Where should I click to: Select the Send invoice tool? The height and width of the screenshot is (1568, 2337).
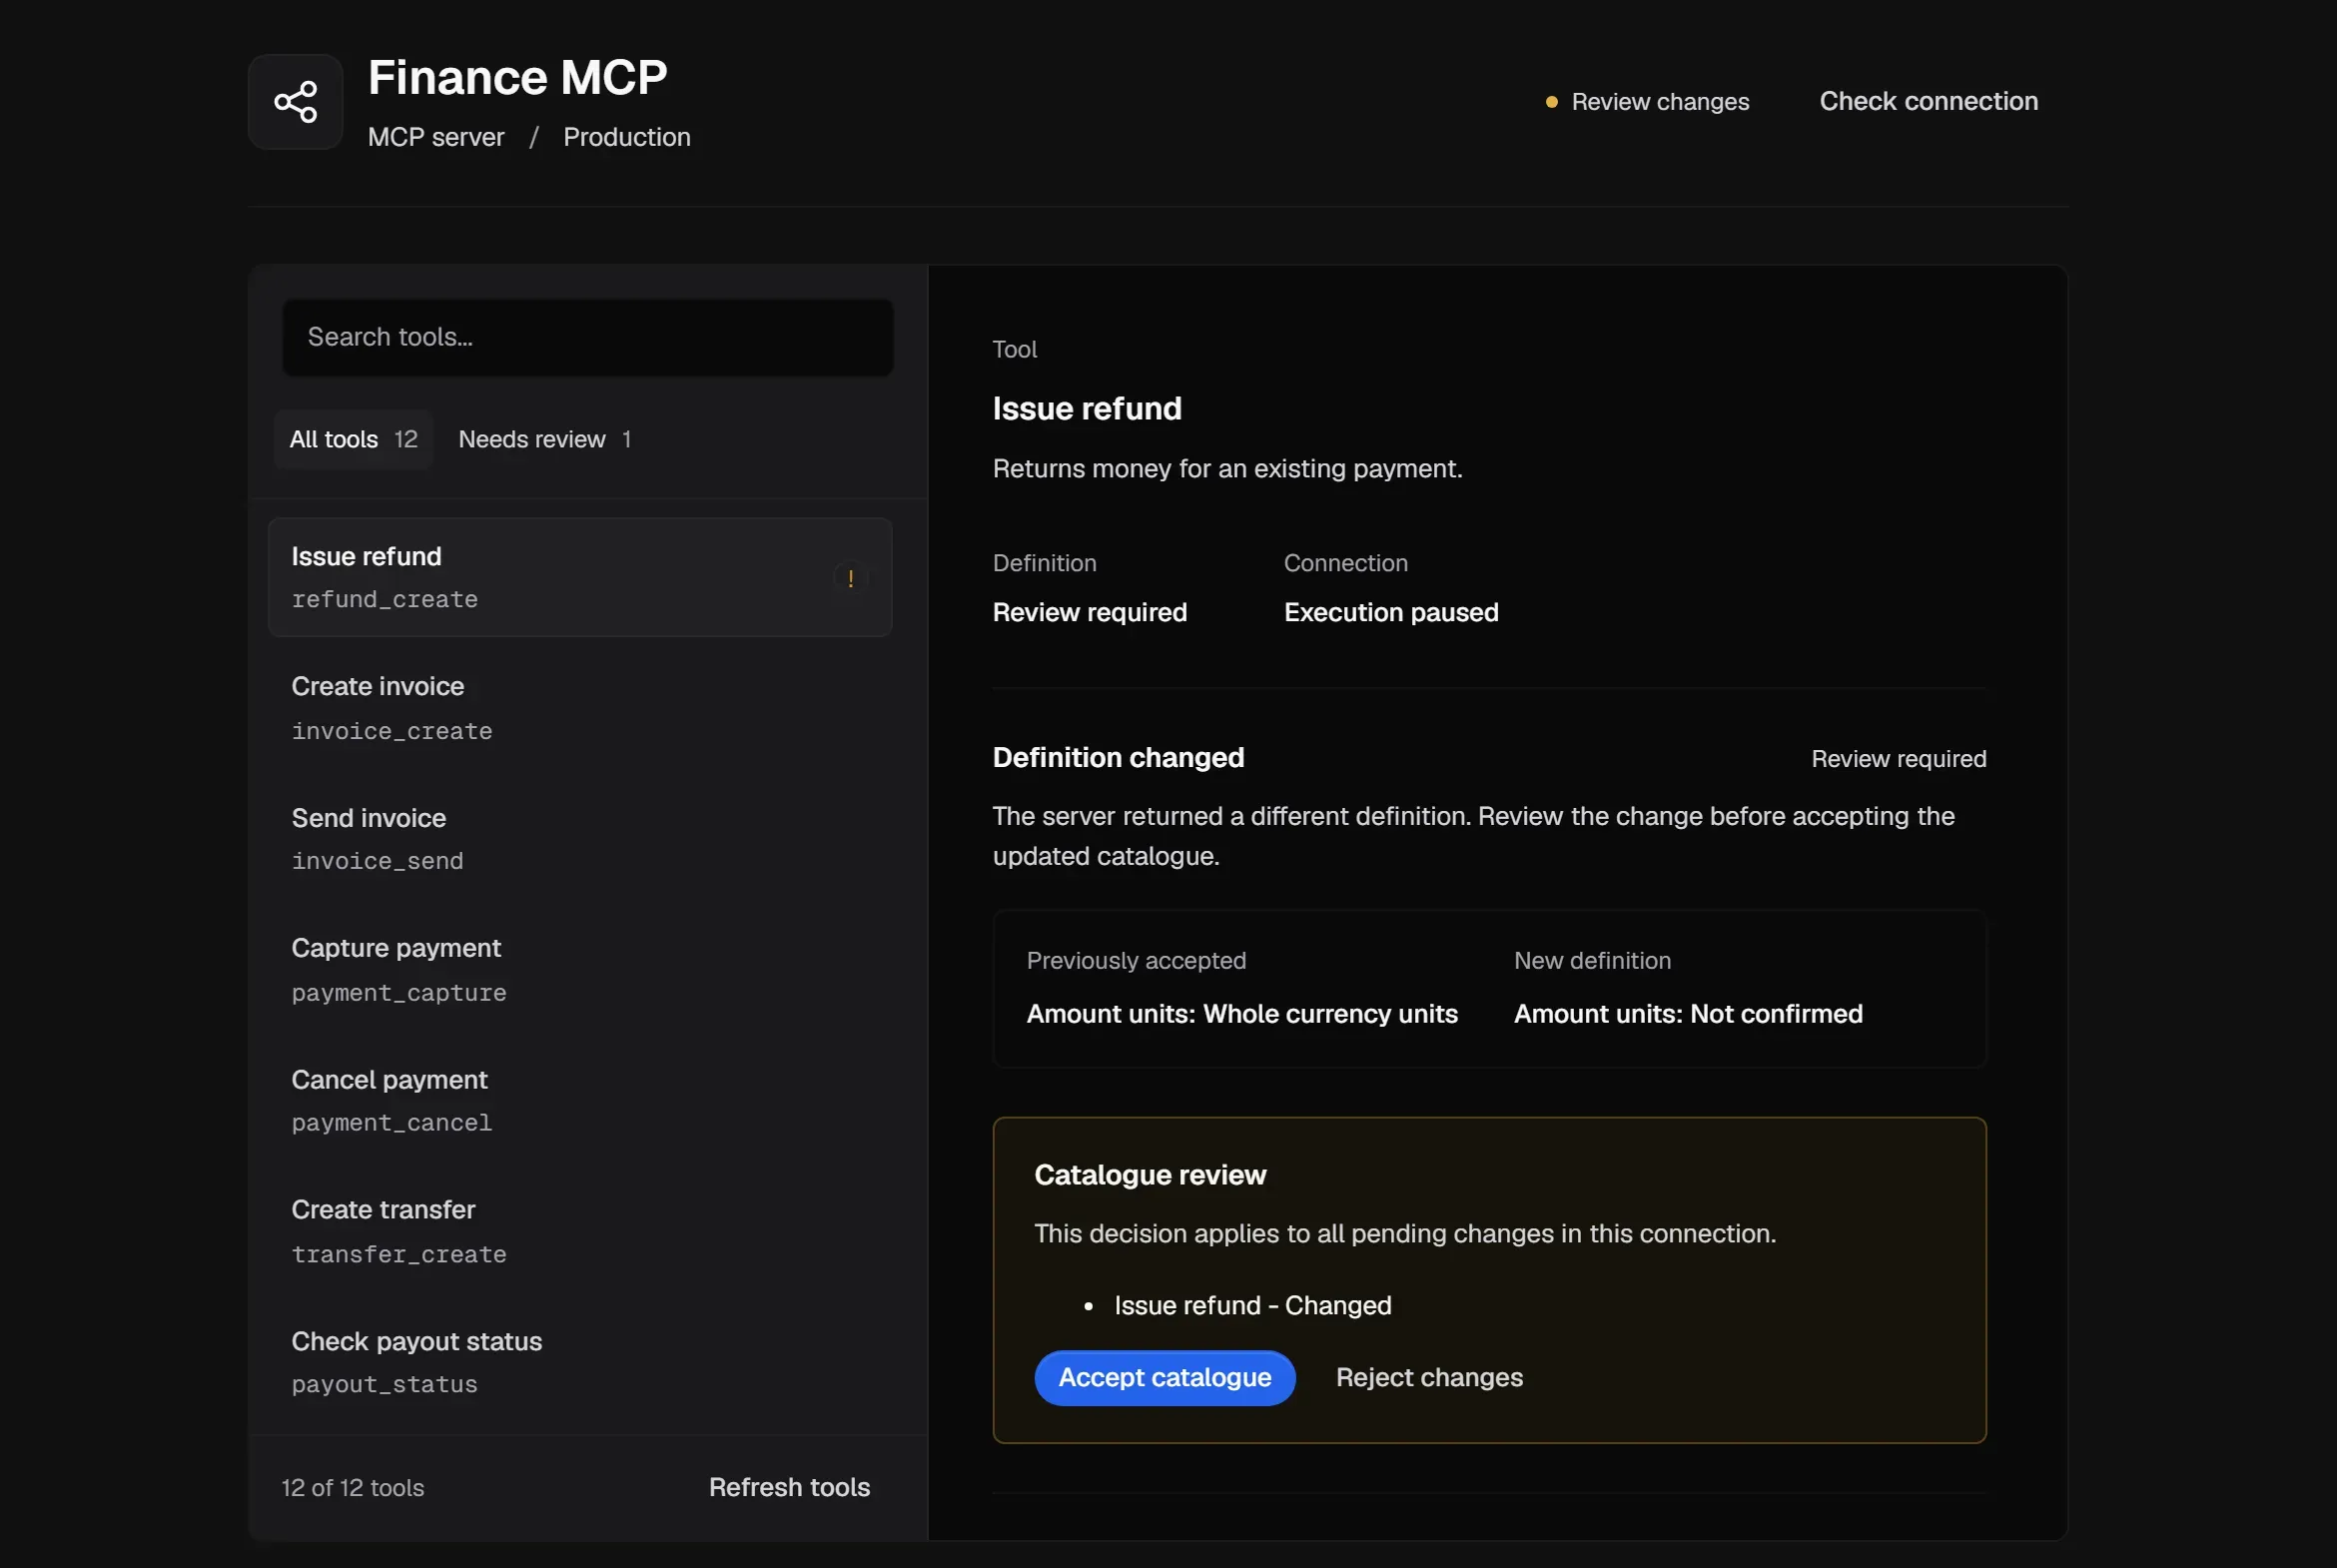580,839
